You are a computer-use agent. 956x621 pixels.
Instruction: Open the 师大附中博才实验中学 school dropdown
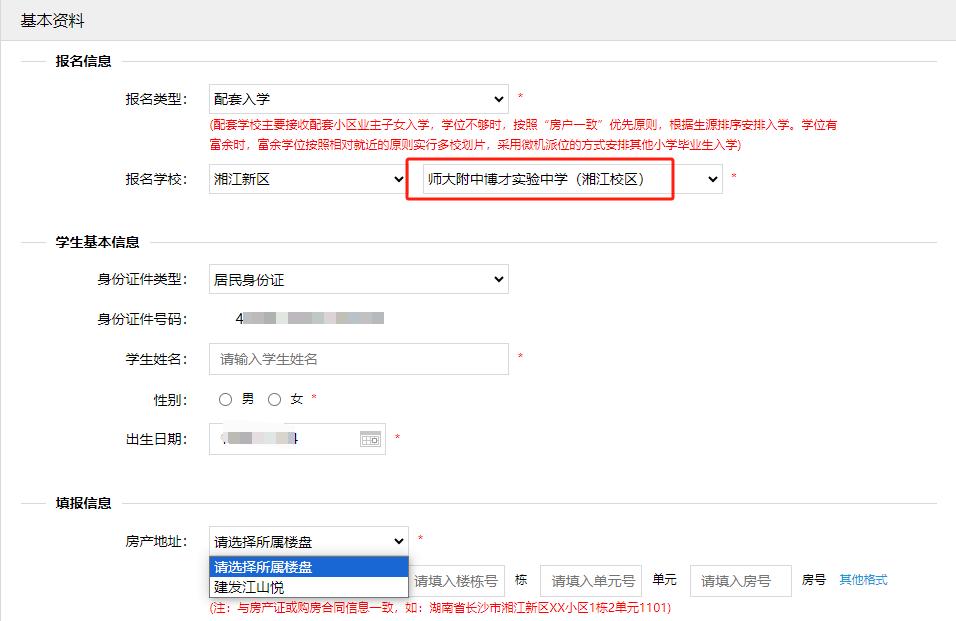click(571, 179)
